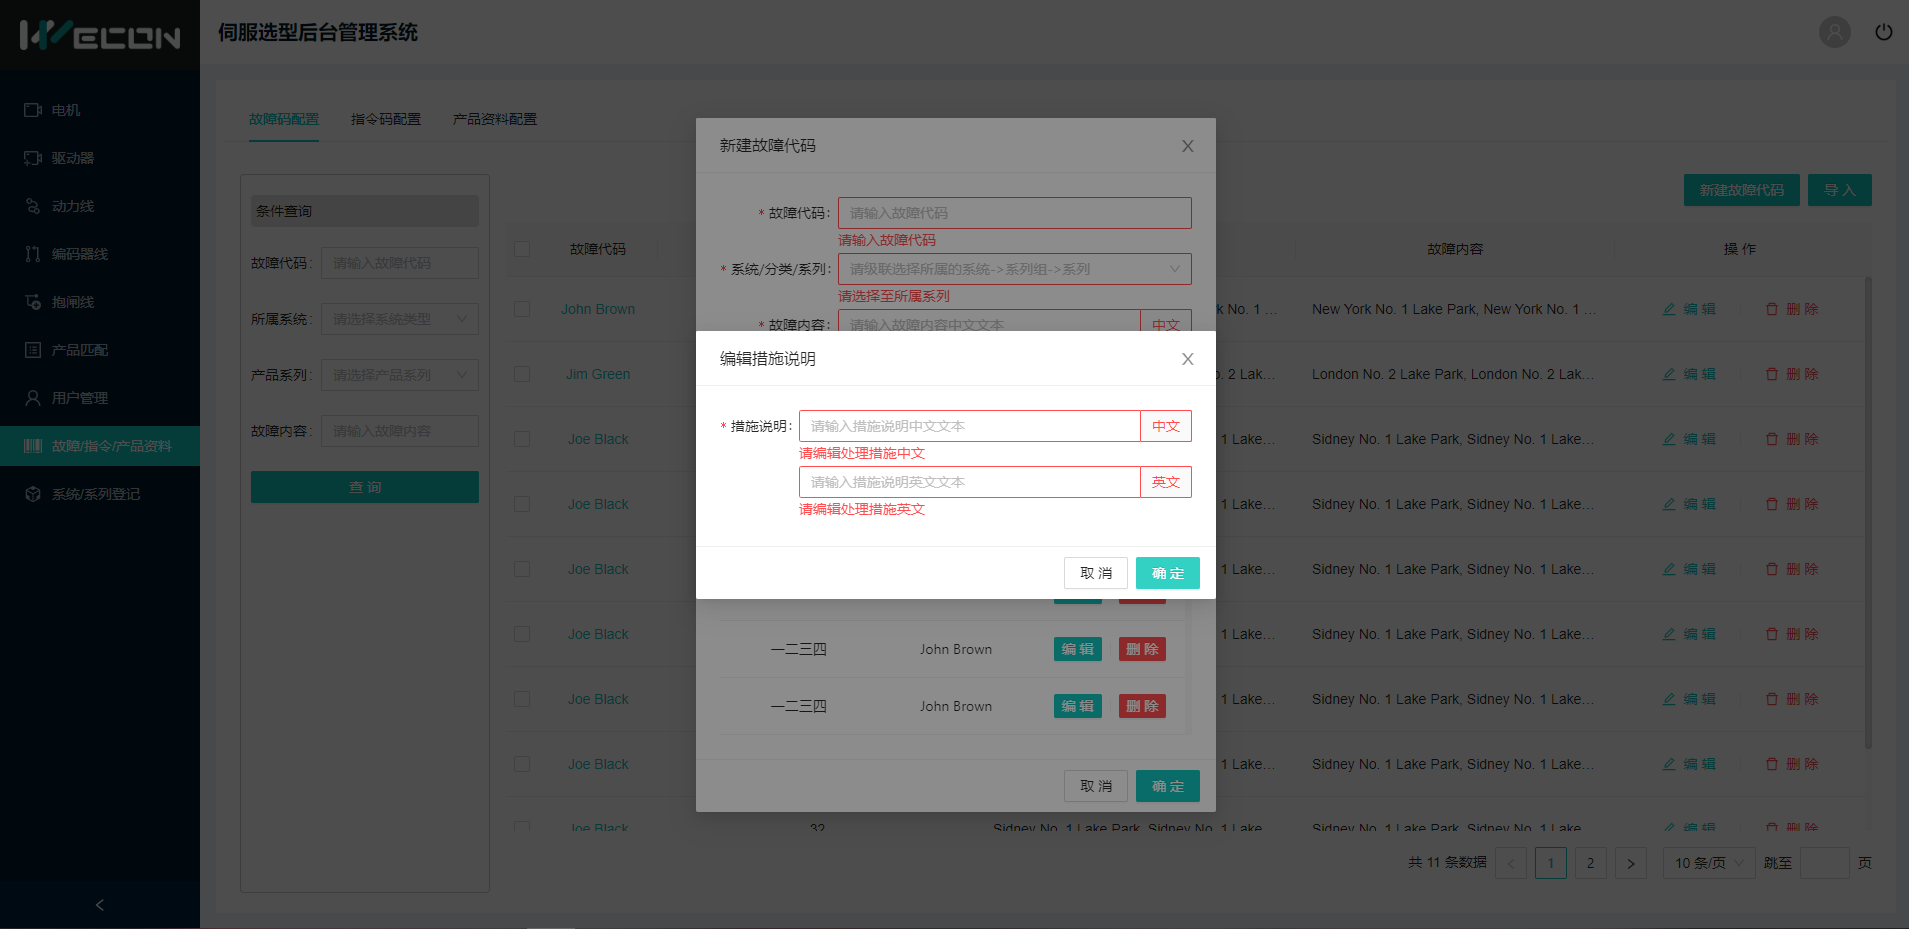Tick the checkbox for Jim Green row
Screen dimensions: 1909x929
pos(522,374)
